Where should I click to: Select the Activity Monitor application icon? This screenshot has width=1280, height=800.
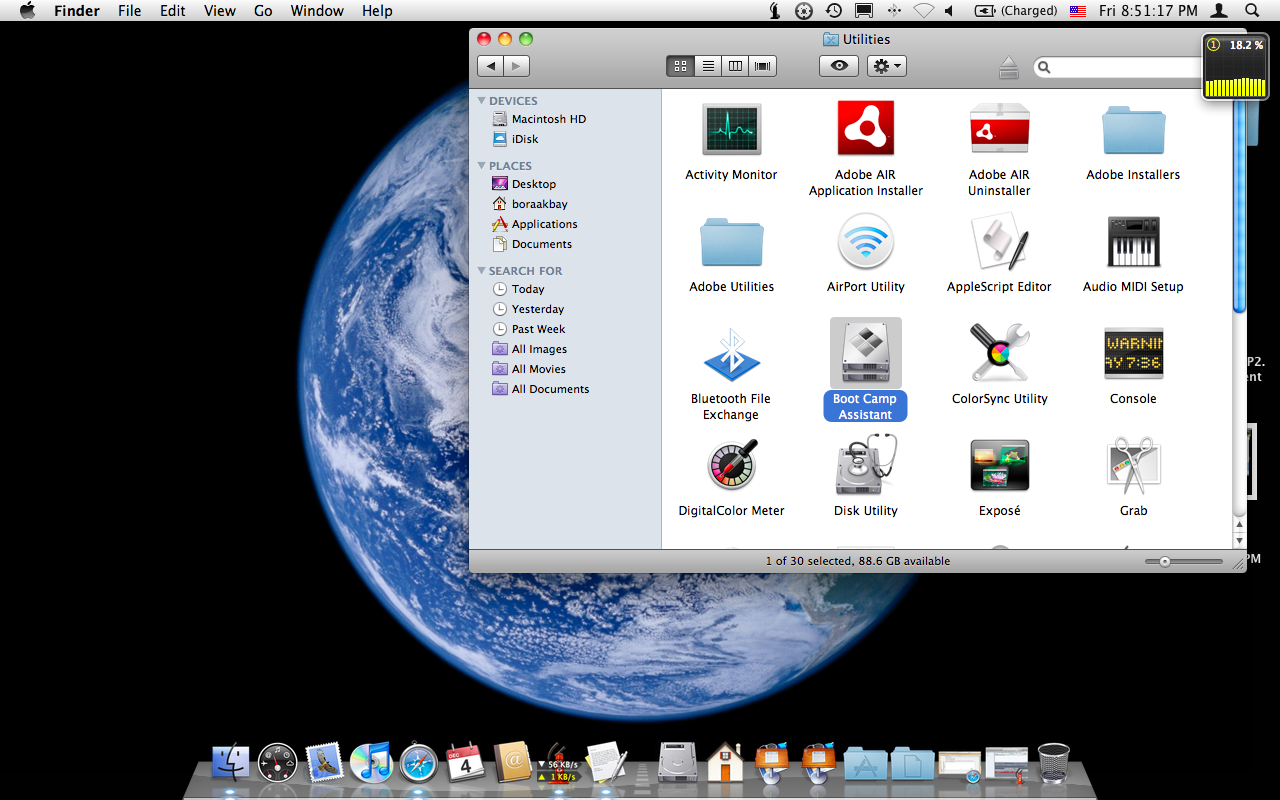click(x=731, y=129)
